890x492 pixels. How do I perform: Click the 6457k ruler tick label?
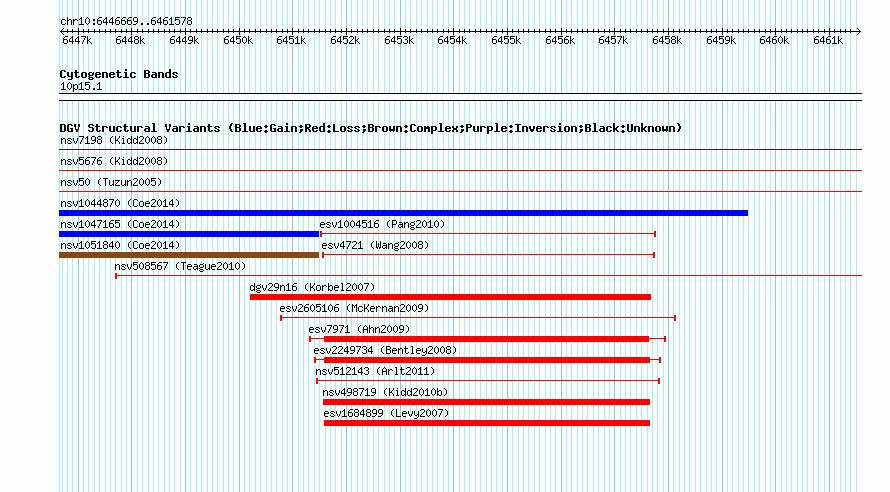click(613, 40)
